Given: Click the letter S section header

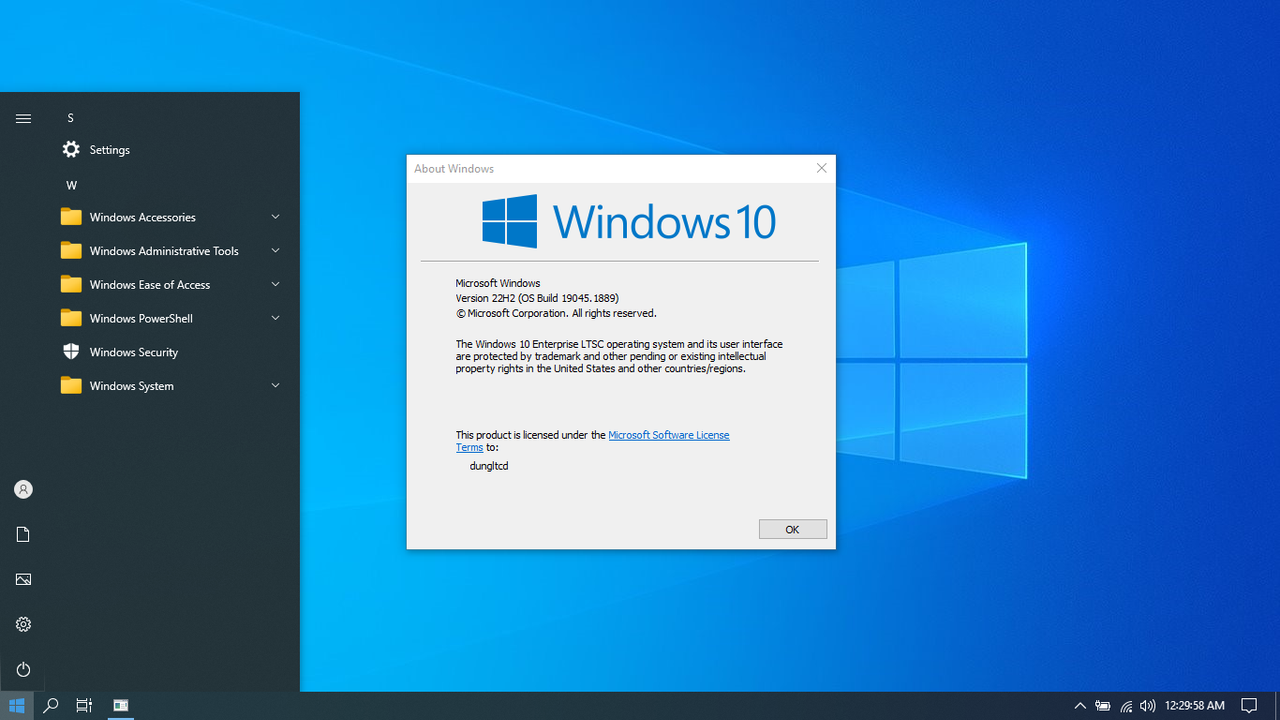Looking at the screenshot, I should (x=71, y=118).
